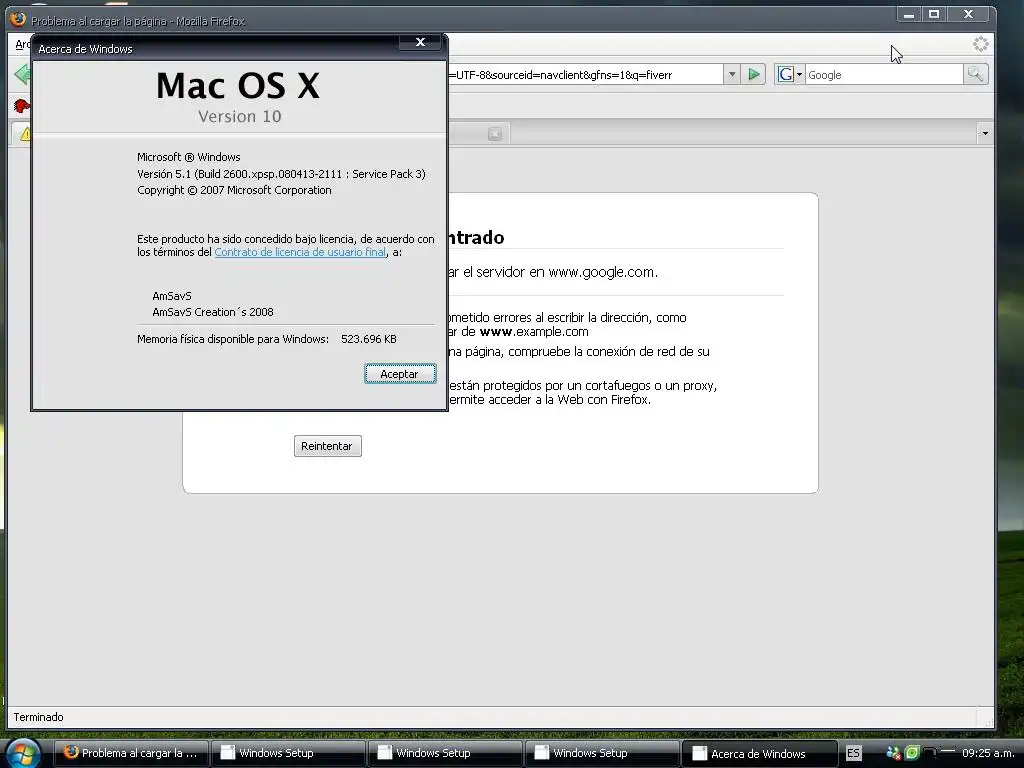Click the taskbar clock showing 09:25 a.m.
1024x768 pixels.
(988, 753)
